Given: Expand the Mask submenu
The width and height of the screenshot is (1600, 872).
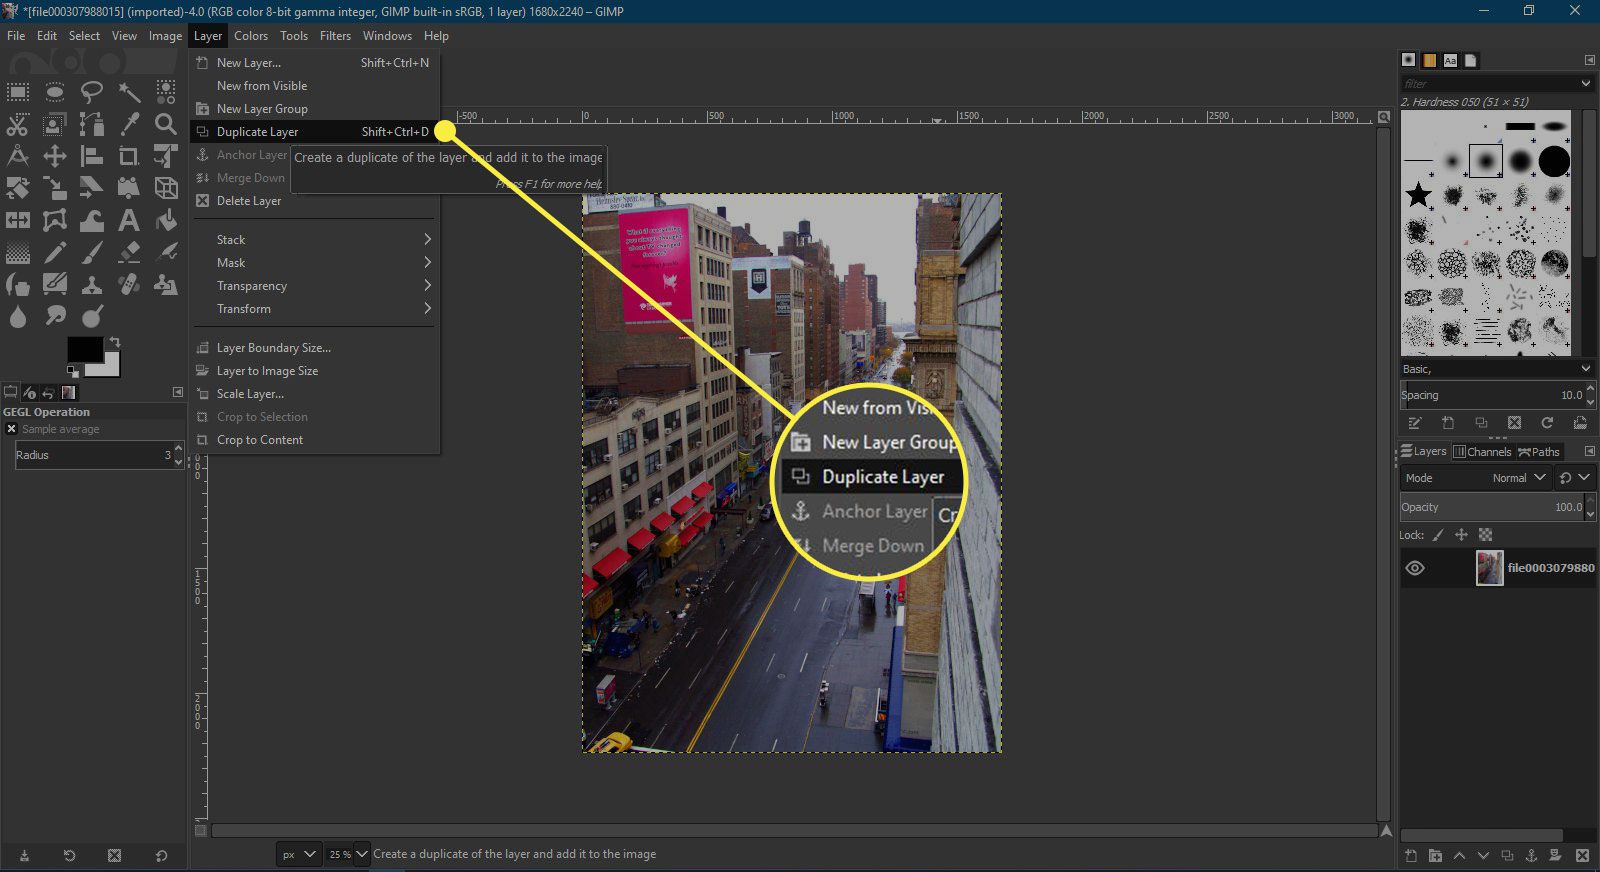Looking at the screenshot, I should pyautogui.click(x=315, y=263).
